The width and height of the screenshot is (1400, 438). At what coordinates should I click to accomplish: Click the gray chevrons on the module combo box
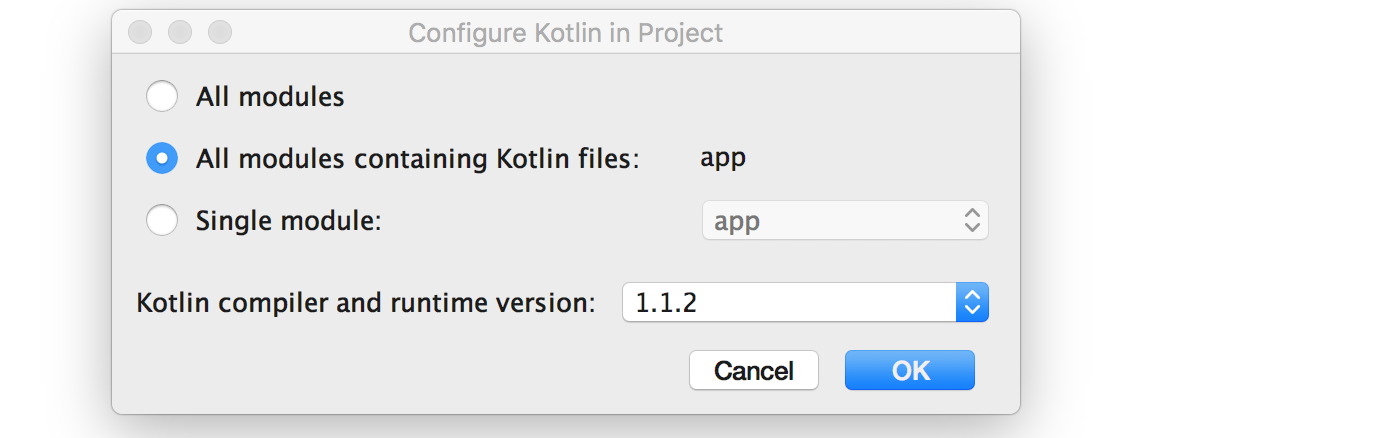(971, 221)
